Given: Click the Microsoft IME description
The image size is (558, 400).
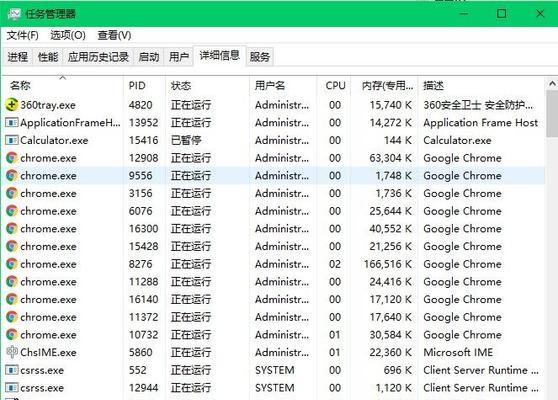Looking at the screenshot, I should click(x=458, y=352).
